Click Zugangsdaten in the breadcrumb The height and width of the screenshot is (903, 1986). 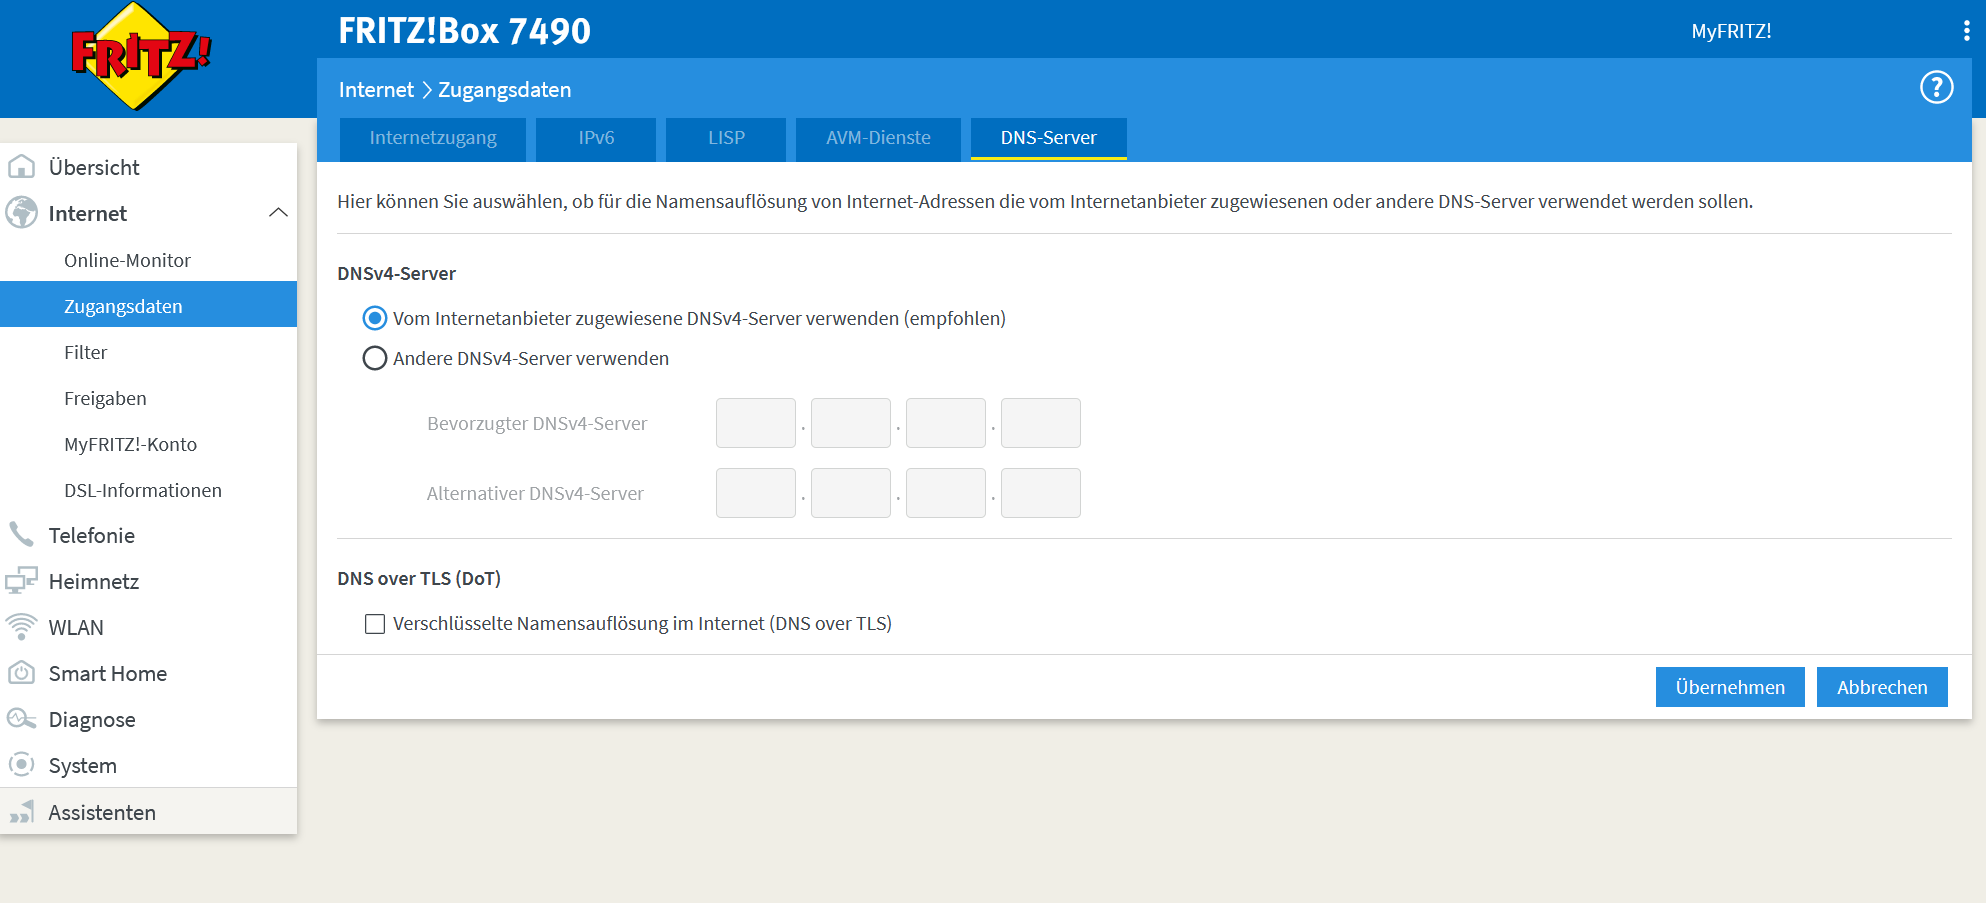tap(505, 90)
